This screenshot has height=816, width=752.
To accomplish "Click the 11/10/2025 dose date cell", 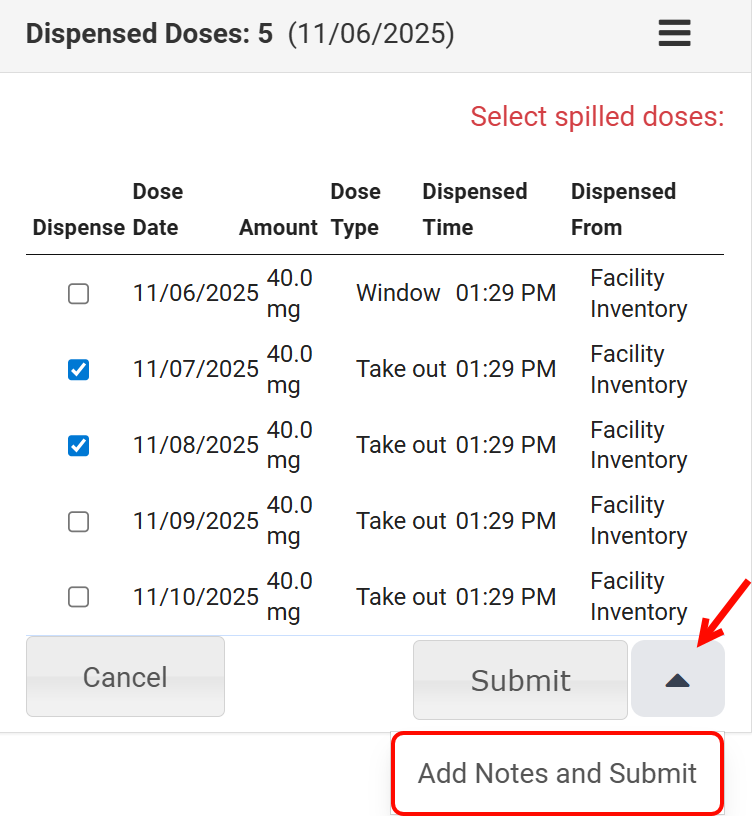I will click(x=195, y=597).
